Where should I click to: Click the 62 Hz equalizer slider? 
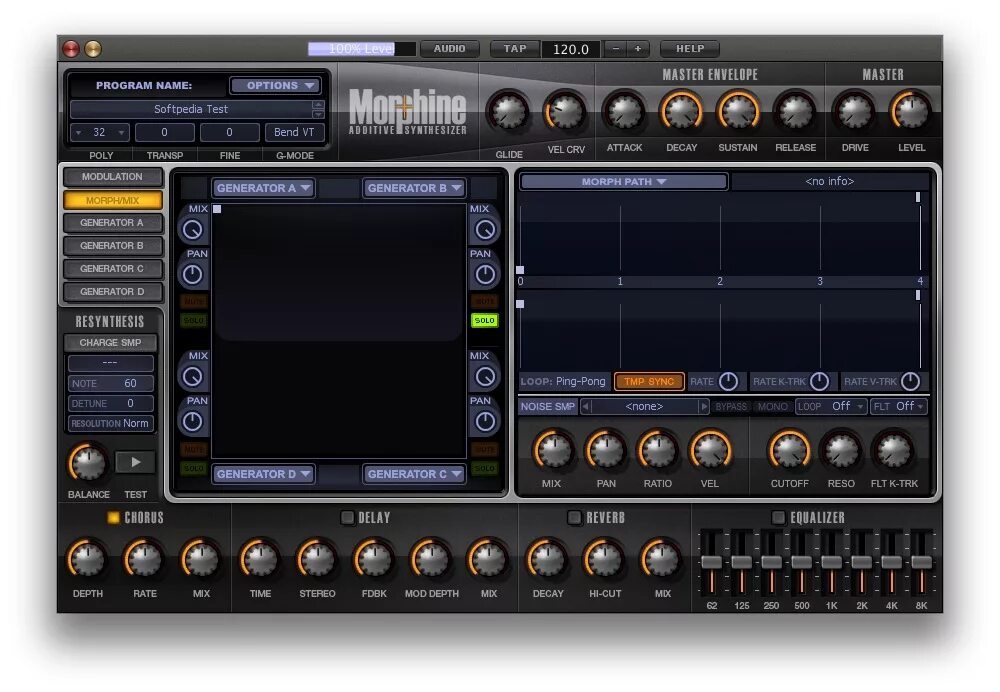[x=712, y=562]
